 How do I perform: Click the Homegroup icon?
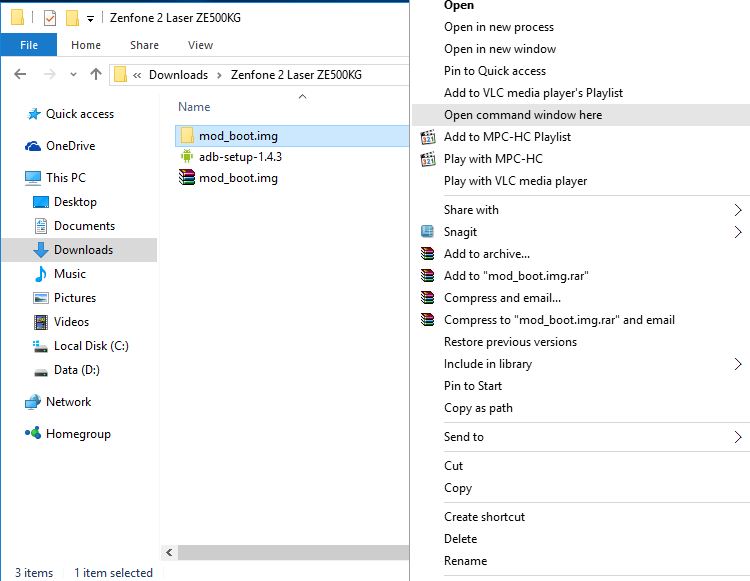point(33,433)
